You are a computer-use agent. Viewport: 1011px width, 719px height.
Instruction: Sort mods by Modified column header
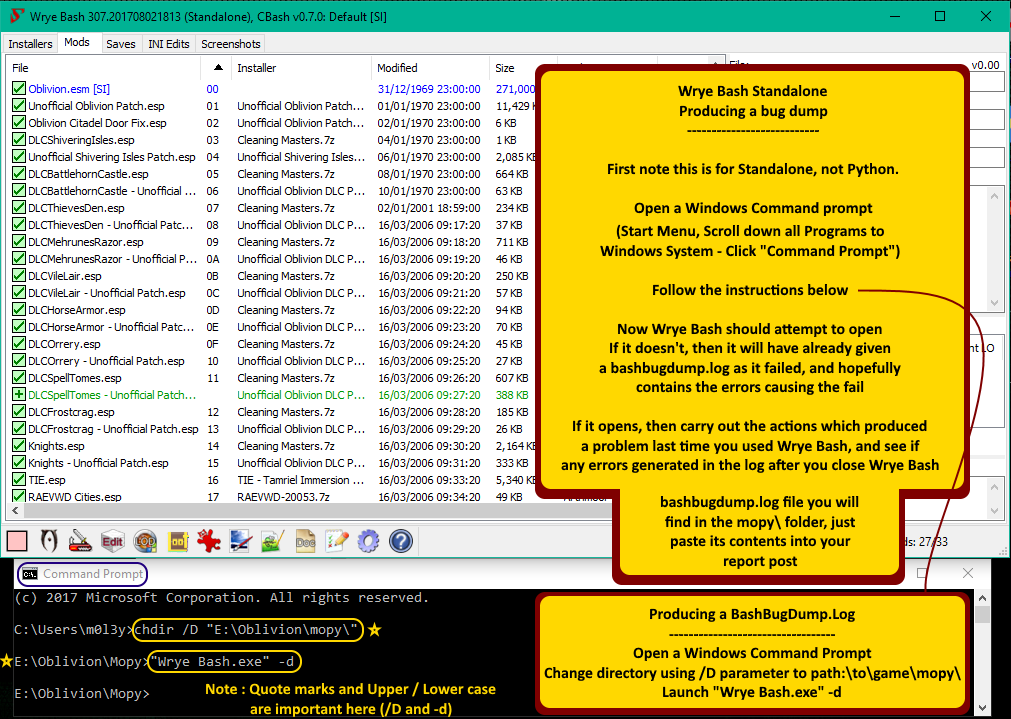click(x=397, y=68)
